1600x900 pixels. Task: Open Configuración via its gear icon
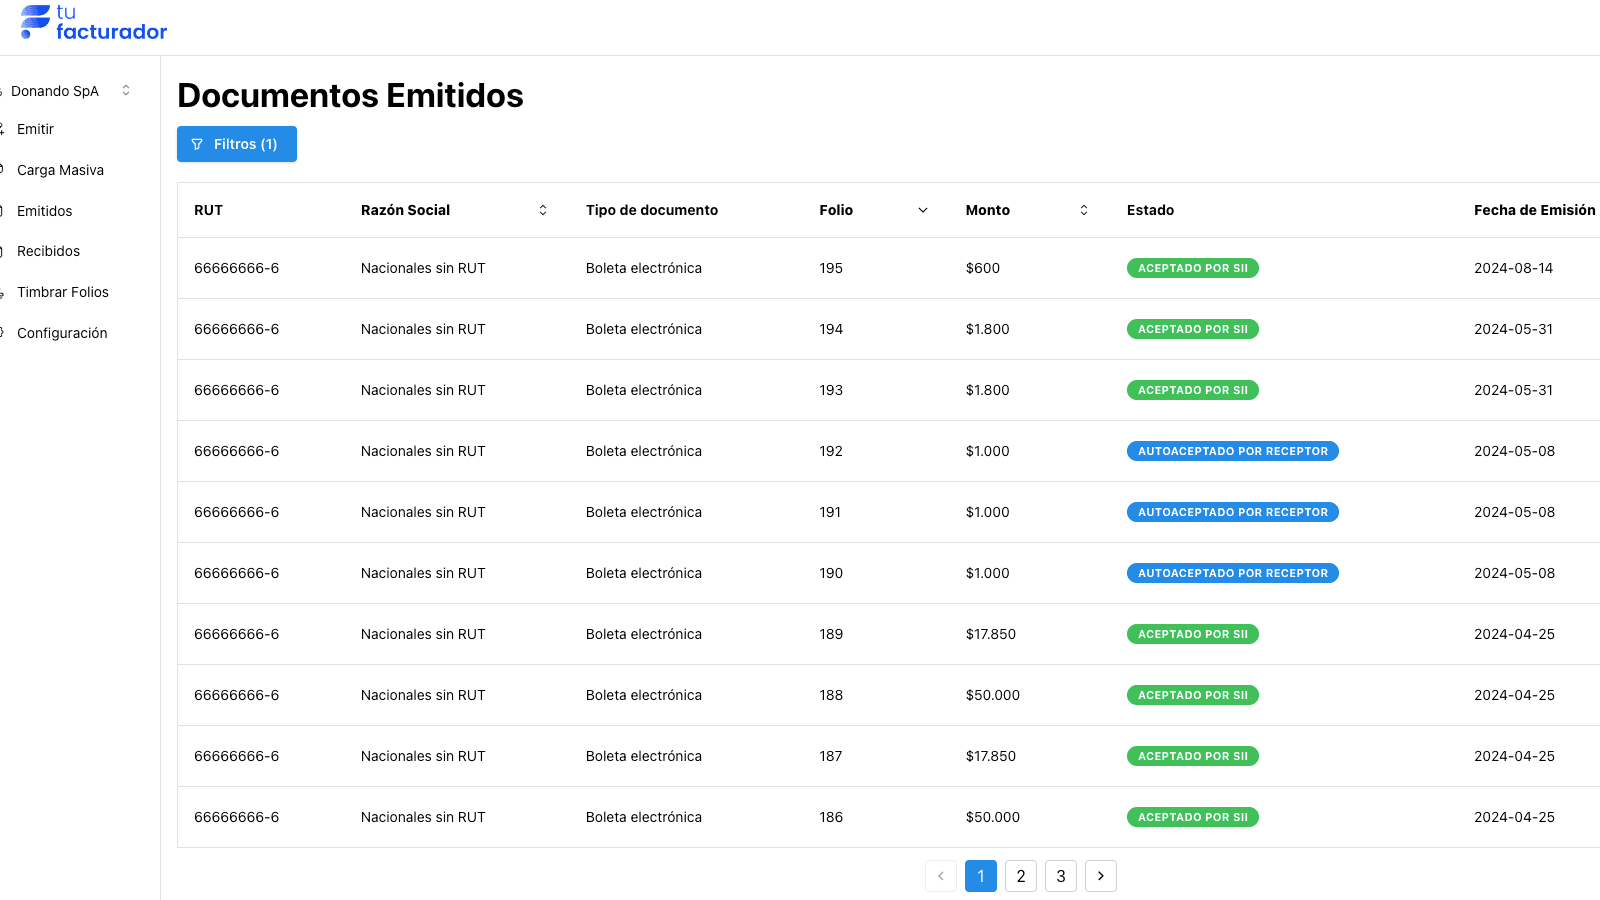4,333
